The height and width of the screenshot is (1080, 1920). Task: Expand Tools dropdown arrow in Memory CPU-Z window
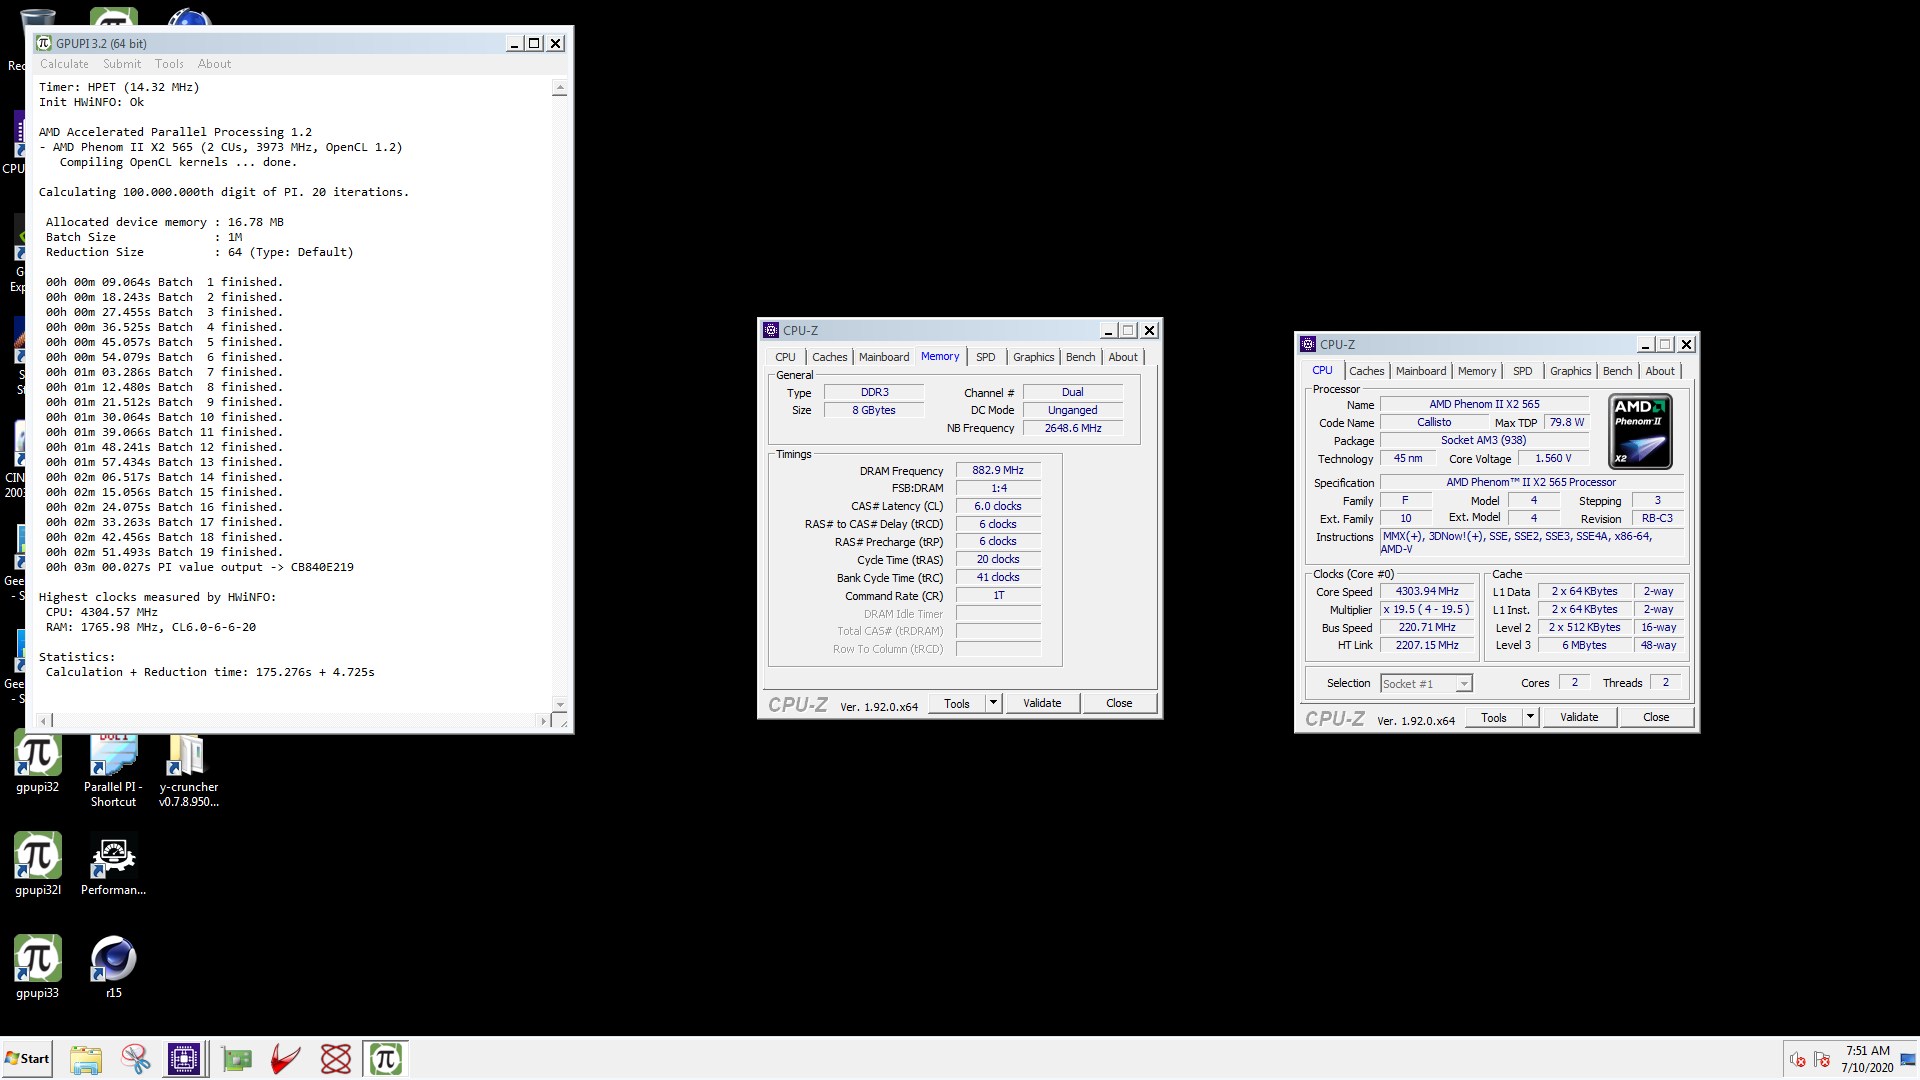[993, 703]
